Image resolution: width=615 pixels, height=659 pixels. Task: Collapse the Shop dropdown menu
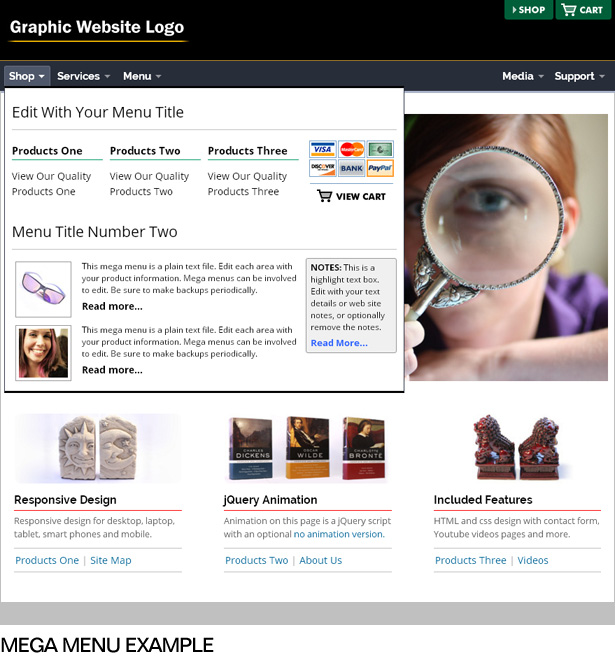point(27,76)
